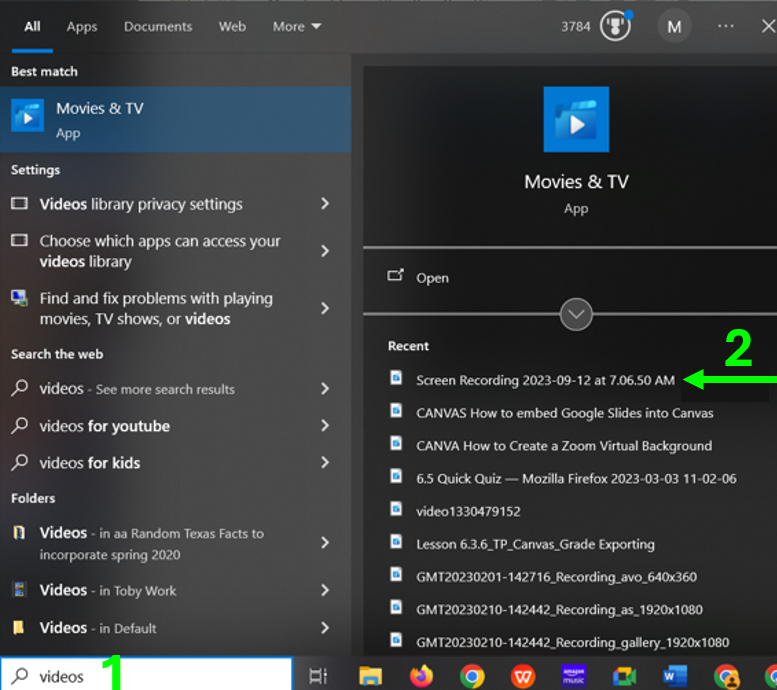Click Open for Movies & TV
Screen dimensions: 777x690
[432, 278]
